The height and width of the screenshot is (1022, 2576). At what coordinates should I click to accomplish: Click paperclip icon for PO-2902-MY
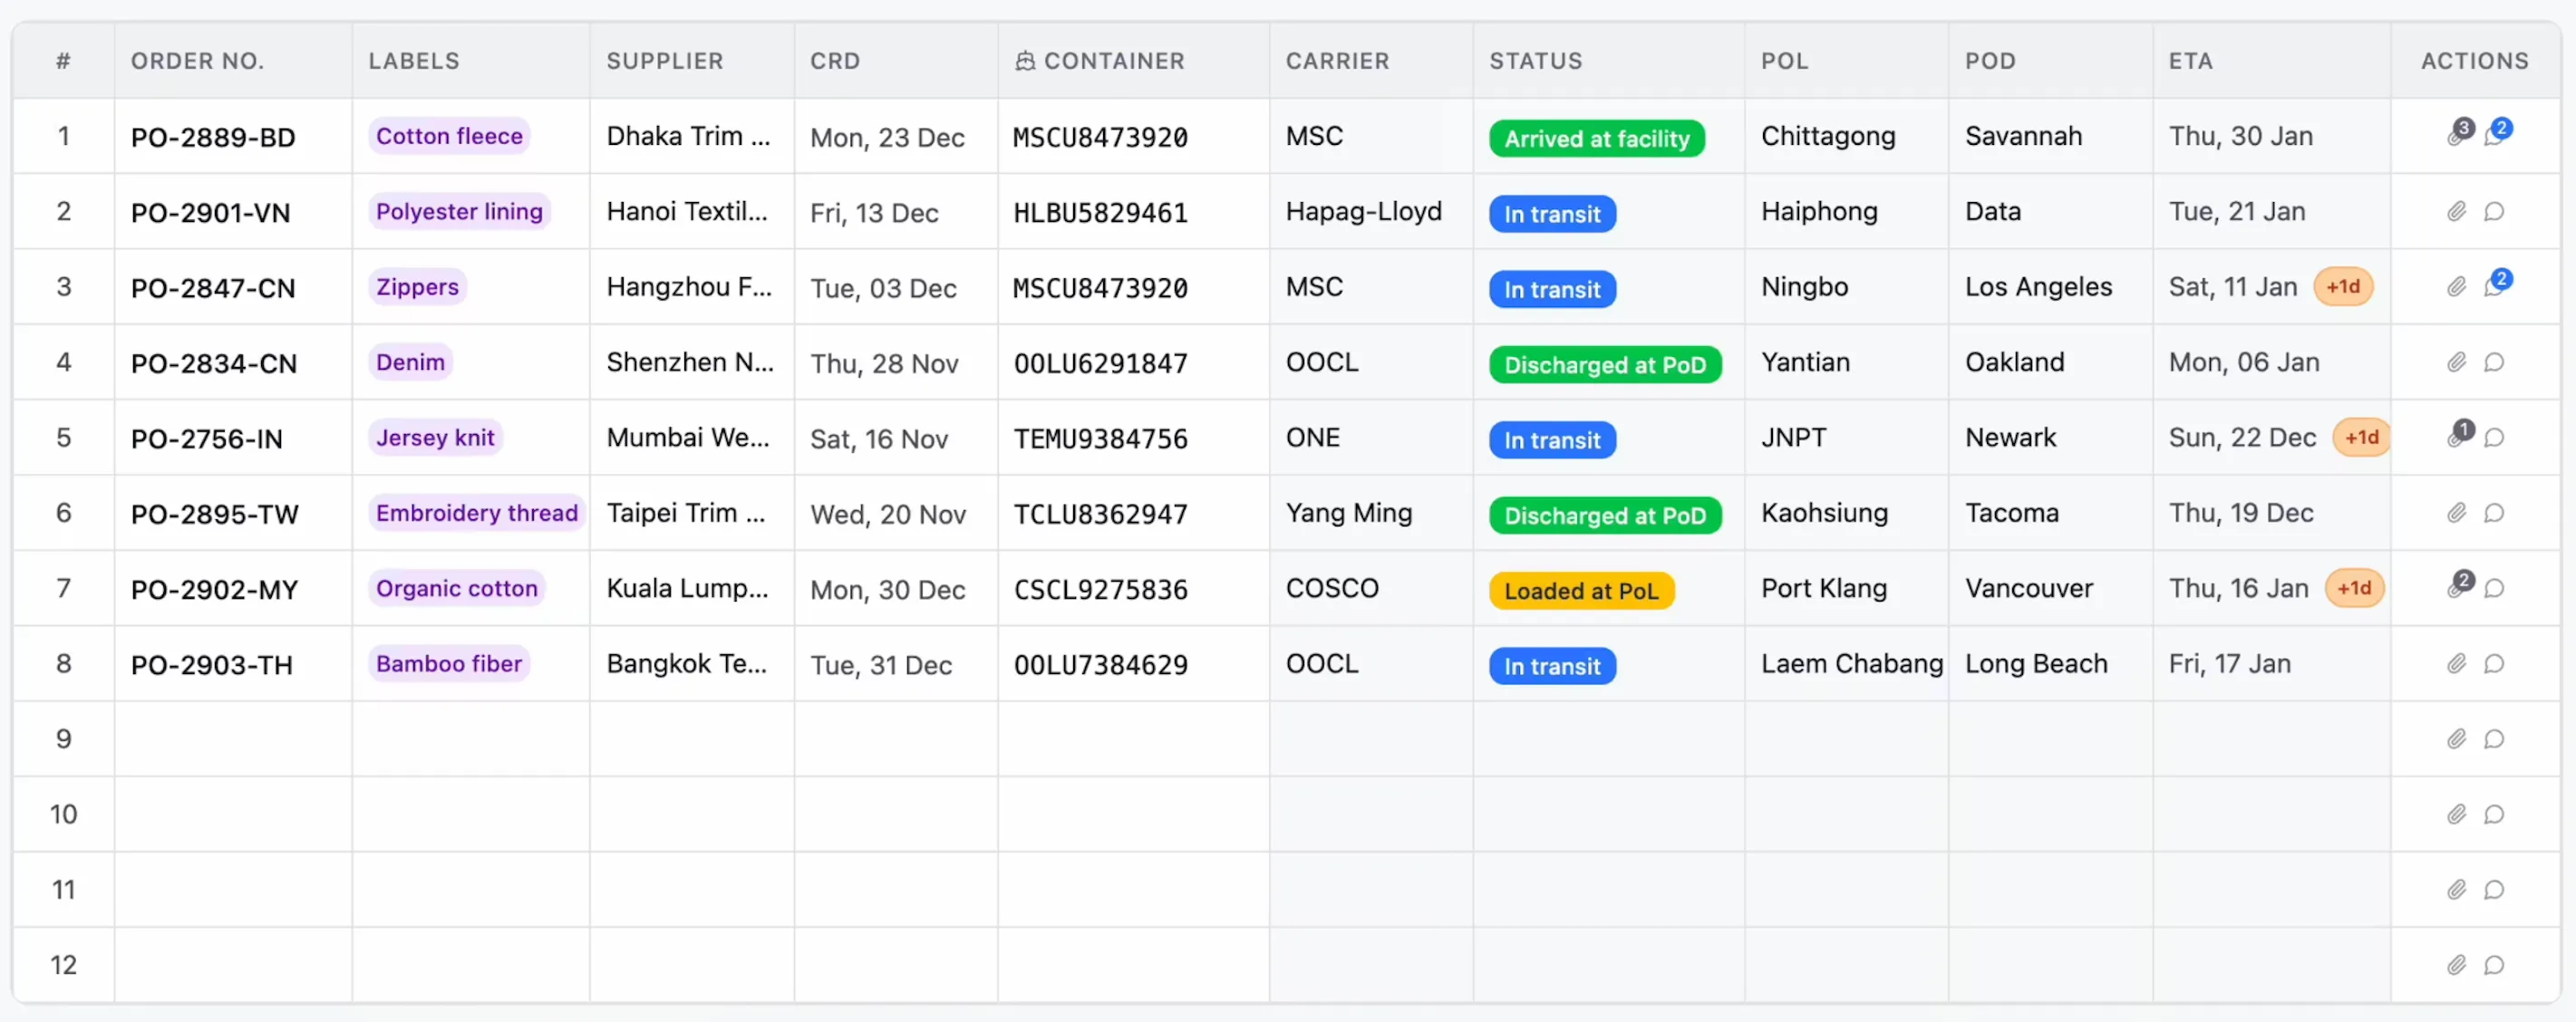click(x=2456, y=588)
